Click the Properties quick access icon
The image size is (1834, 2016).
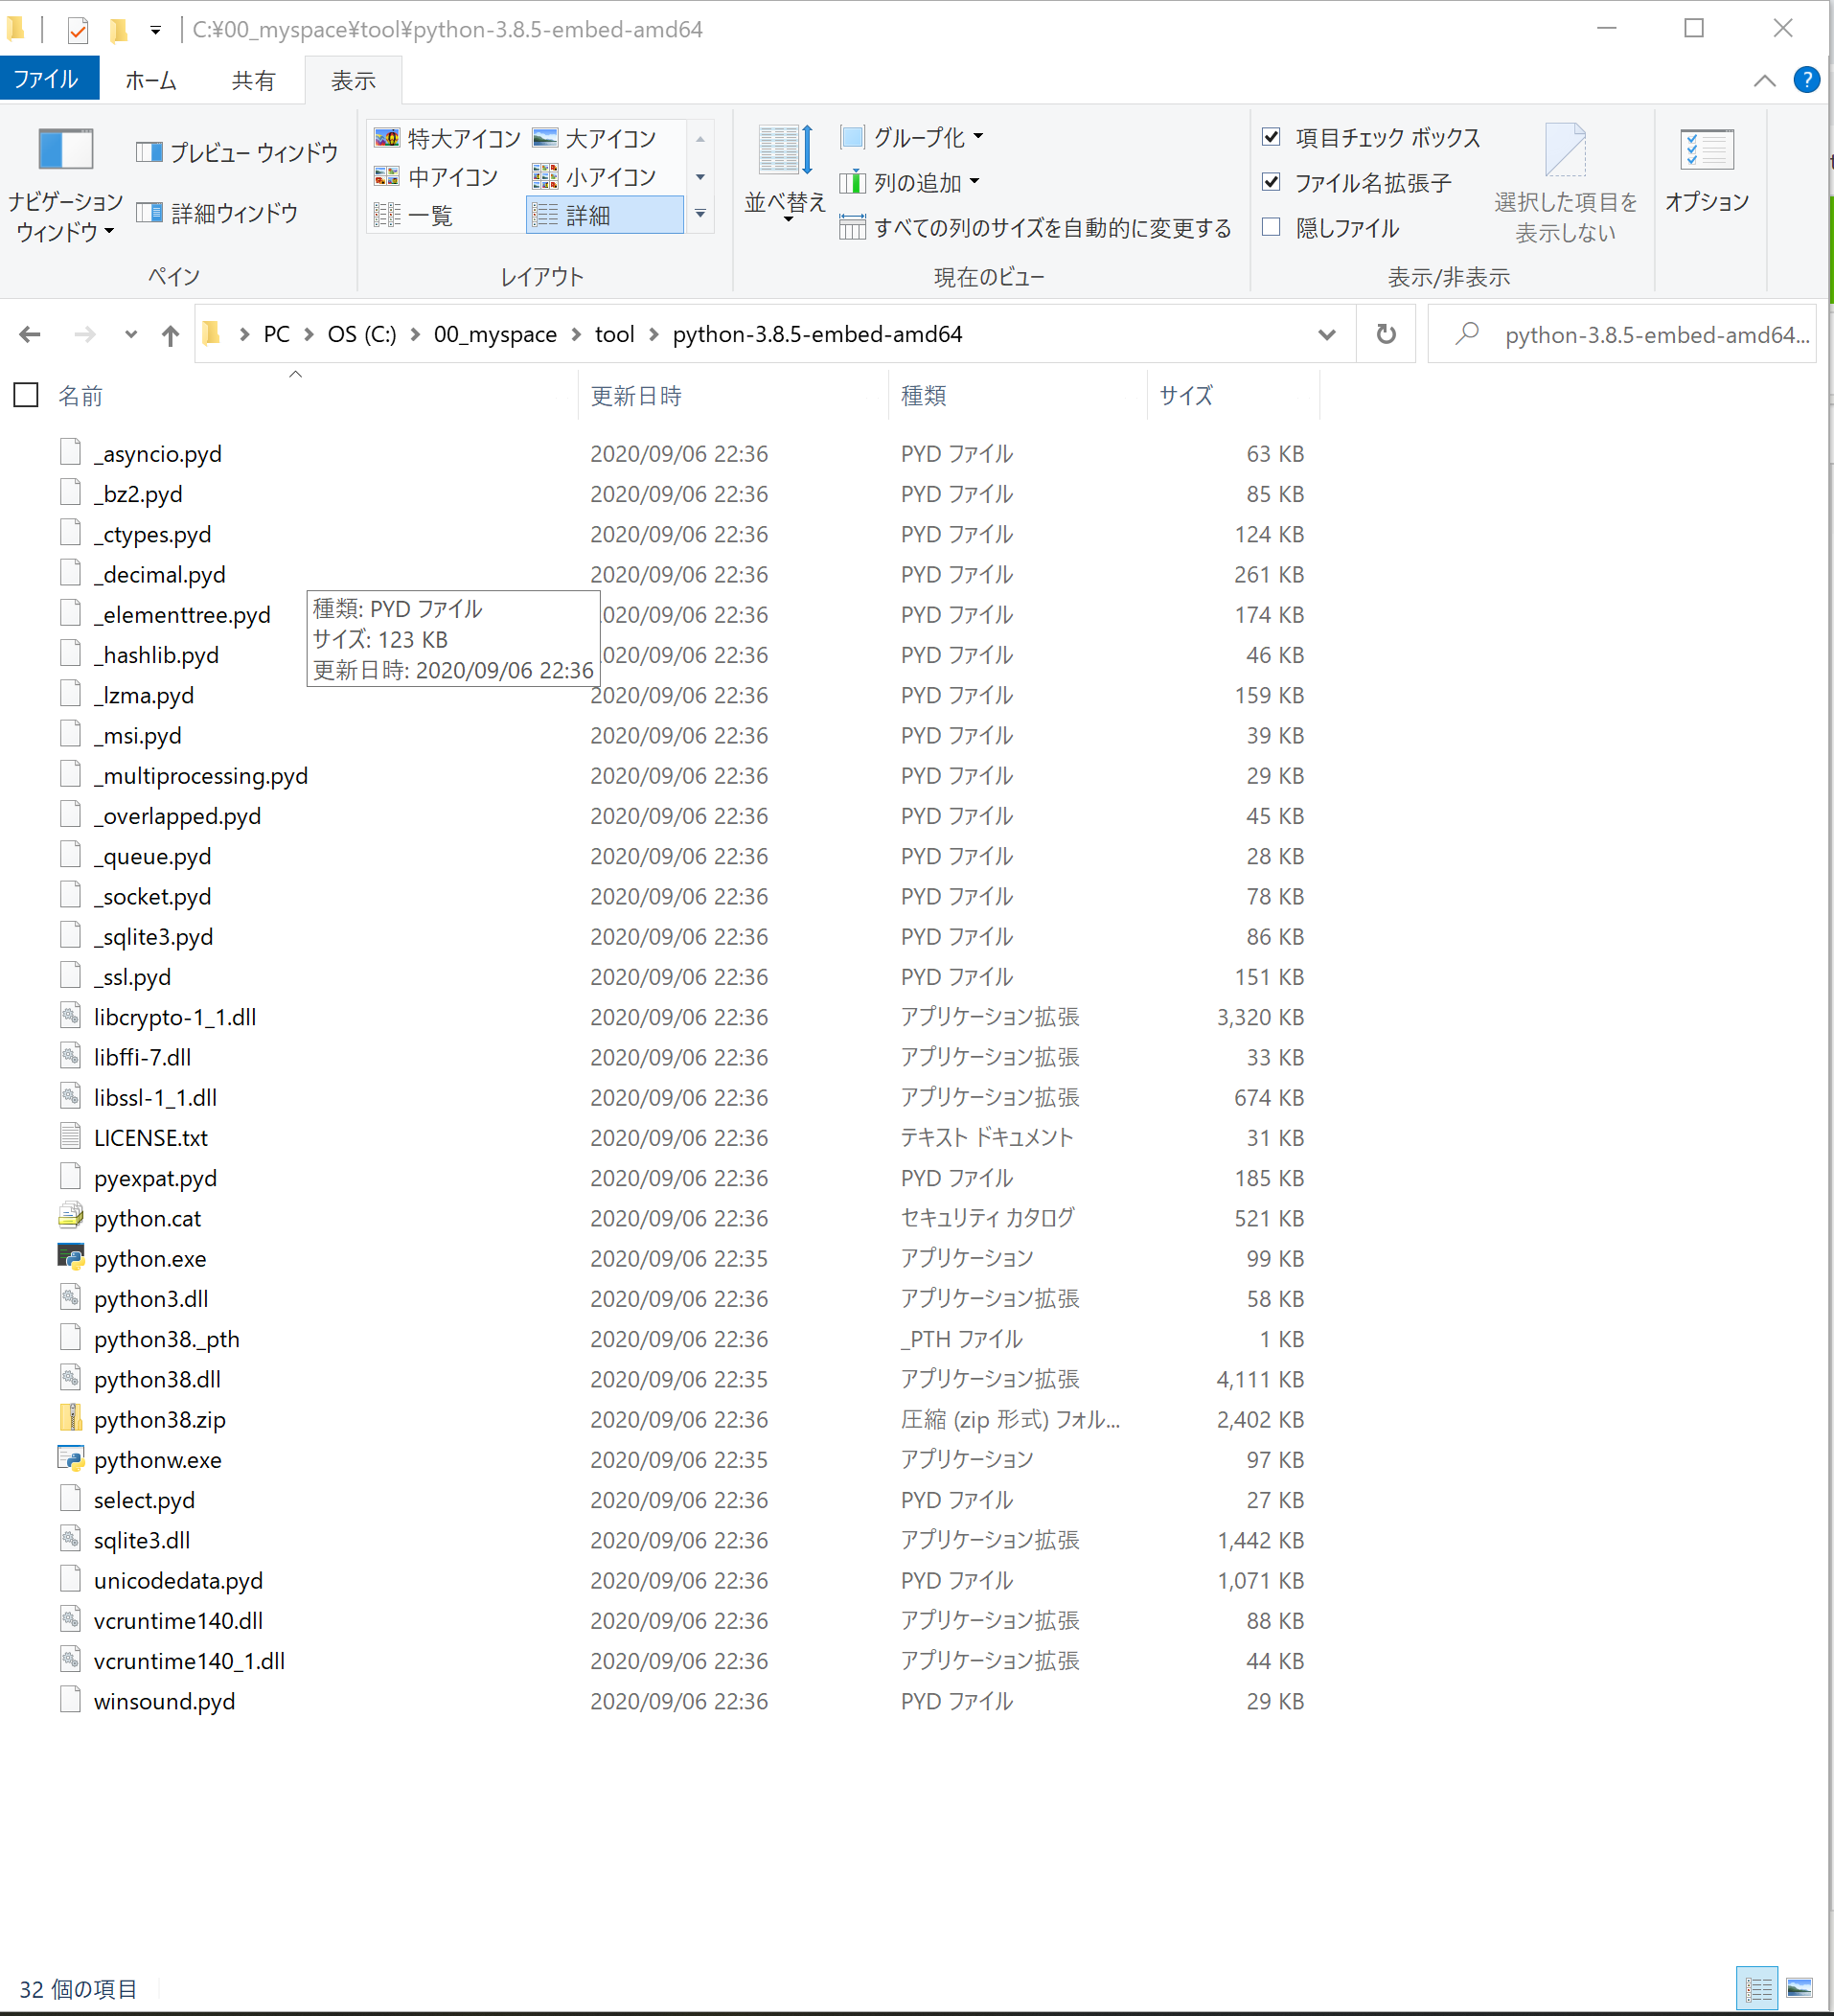click(77, 30)
